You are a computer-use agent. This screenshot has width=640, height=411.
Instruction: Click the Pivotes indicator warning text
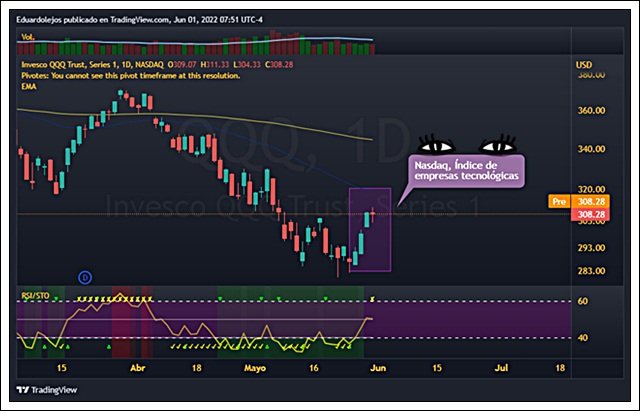(x=131, y=76)
